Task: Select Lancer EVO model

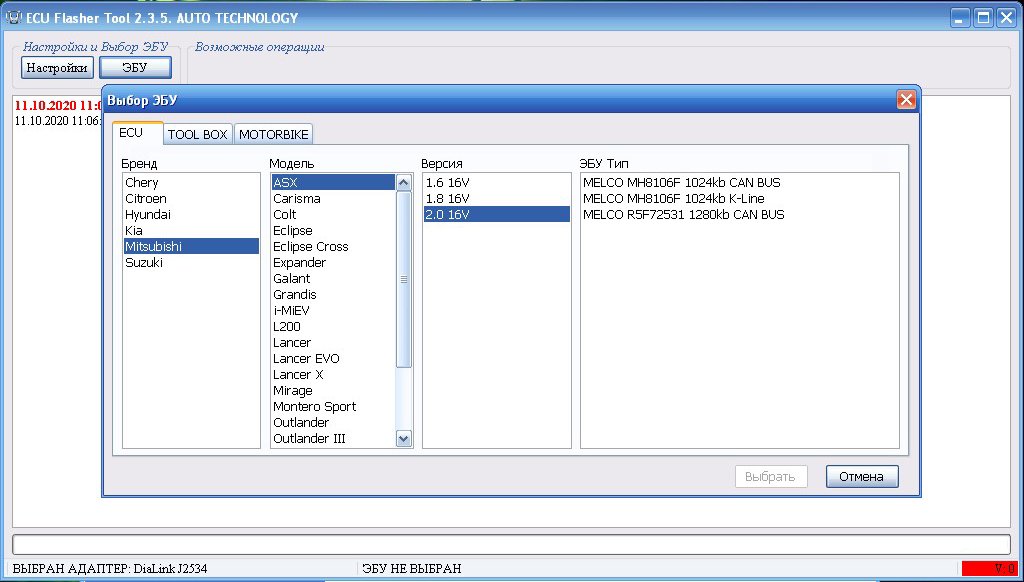Action: tap(333, 359)
